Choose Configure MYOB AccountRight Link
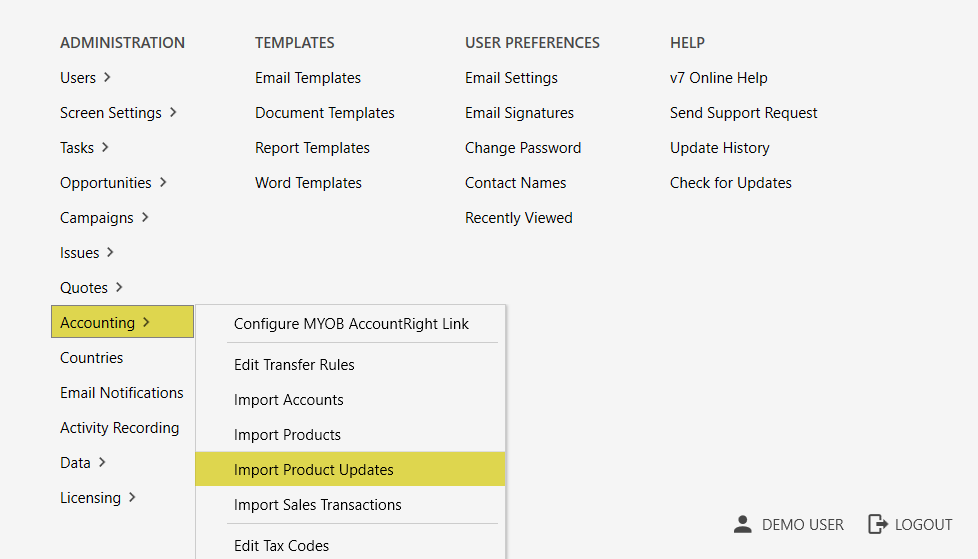The height and width of the screenshot is (559, 978). click(x=351, y=324)
